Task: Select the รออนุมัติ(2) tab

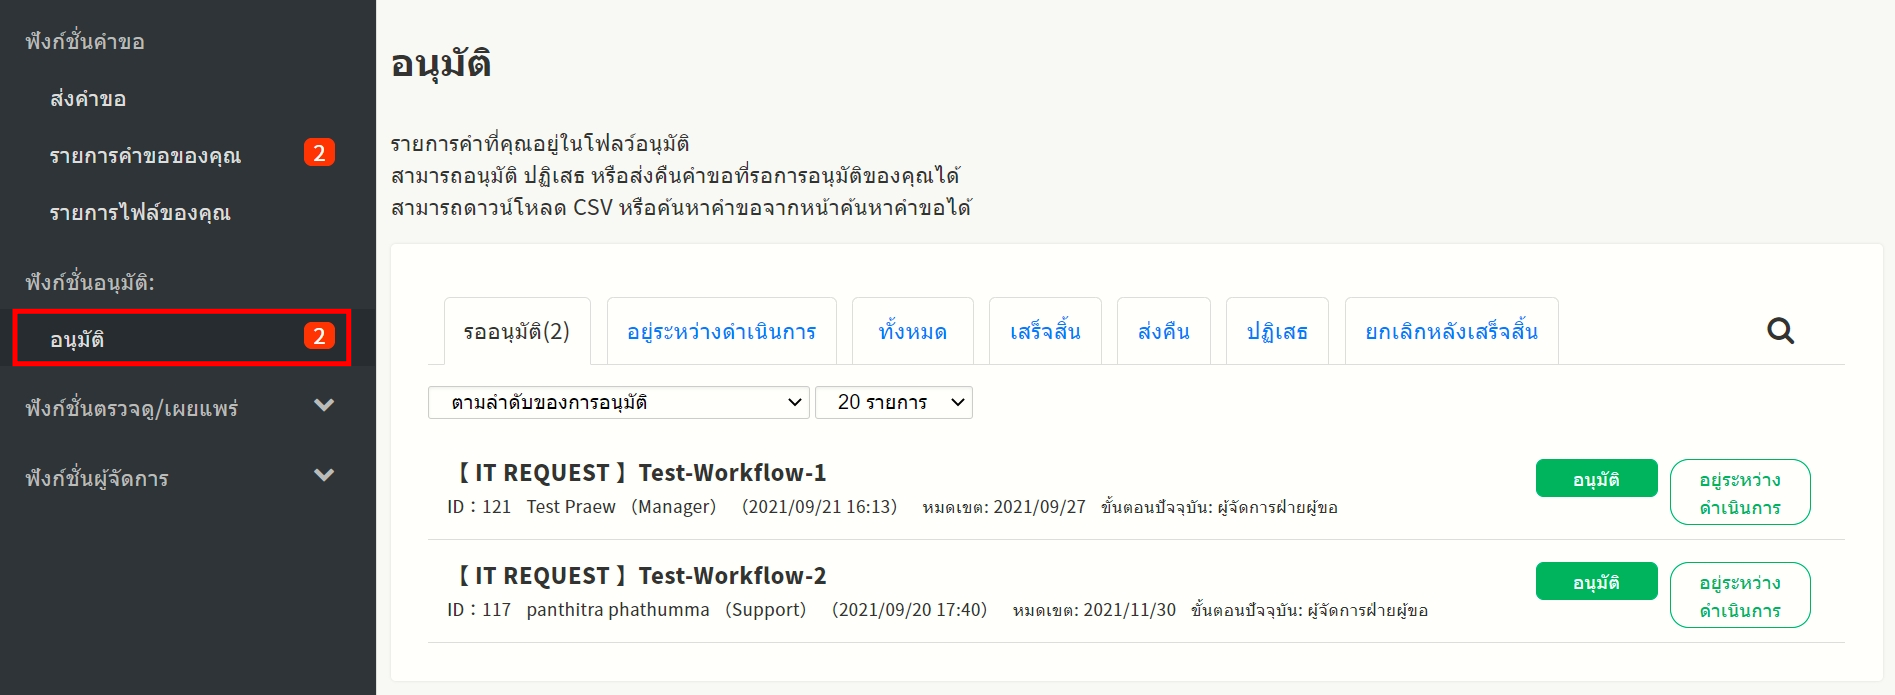Action: [x=517, y=332]
